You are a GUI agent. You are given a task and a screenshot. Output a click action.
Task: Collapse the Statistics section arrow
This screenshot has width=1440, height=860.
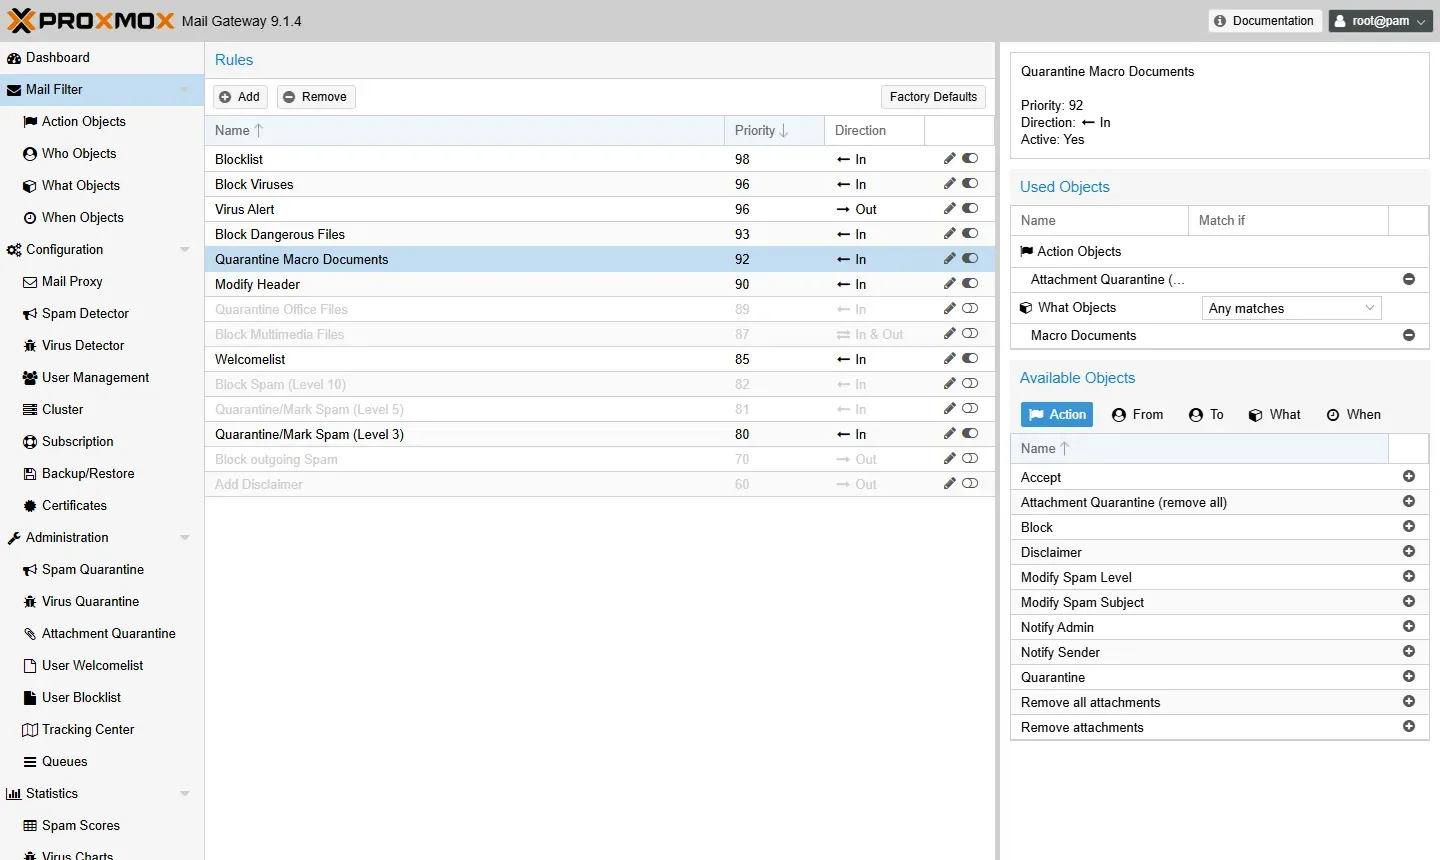click(x=185, y=794)
